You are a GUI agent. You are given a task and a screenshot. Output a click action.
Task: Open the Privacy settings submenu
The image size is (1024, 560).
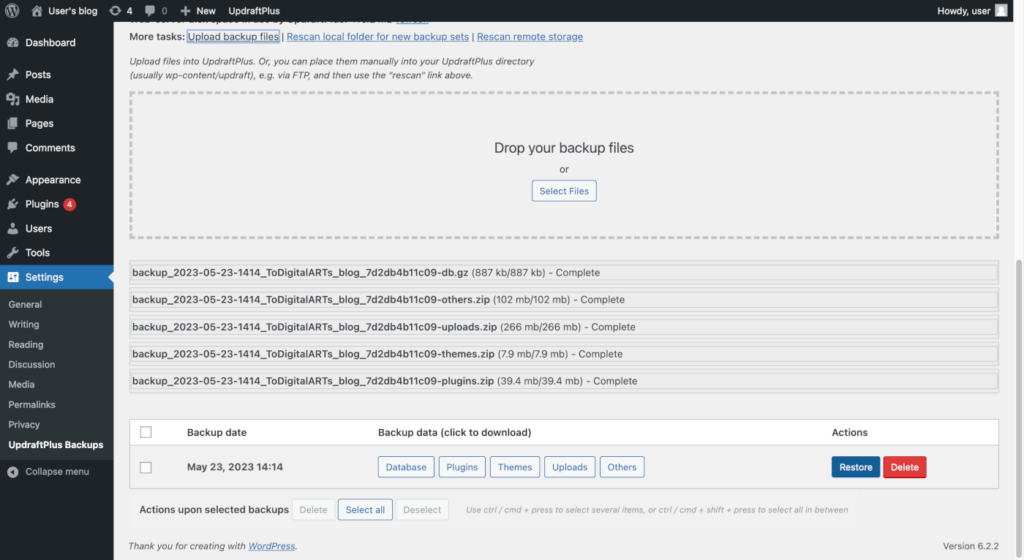tap(24, 424)
